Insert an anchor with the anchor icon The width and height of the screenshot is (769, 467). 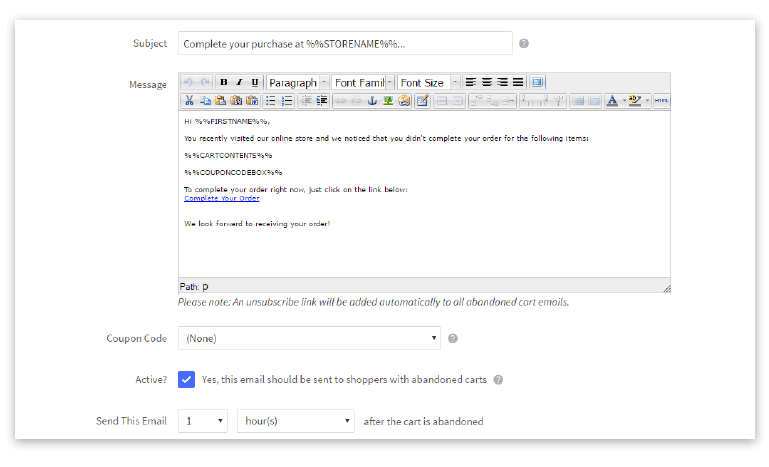click(371, 100)
